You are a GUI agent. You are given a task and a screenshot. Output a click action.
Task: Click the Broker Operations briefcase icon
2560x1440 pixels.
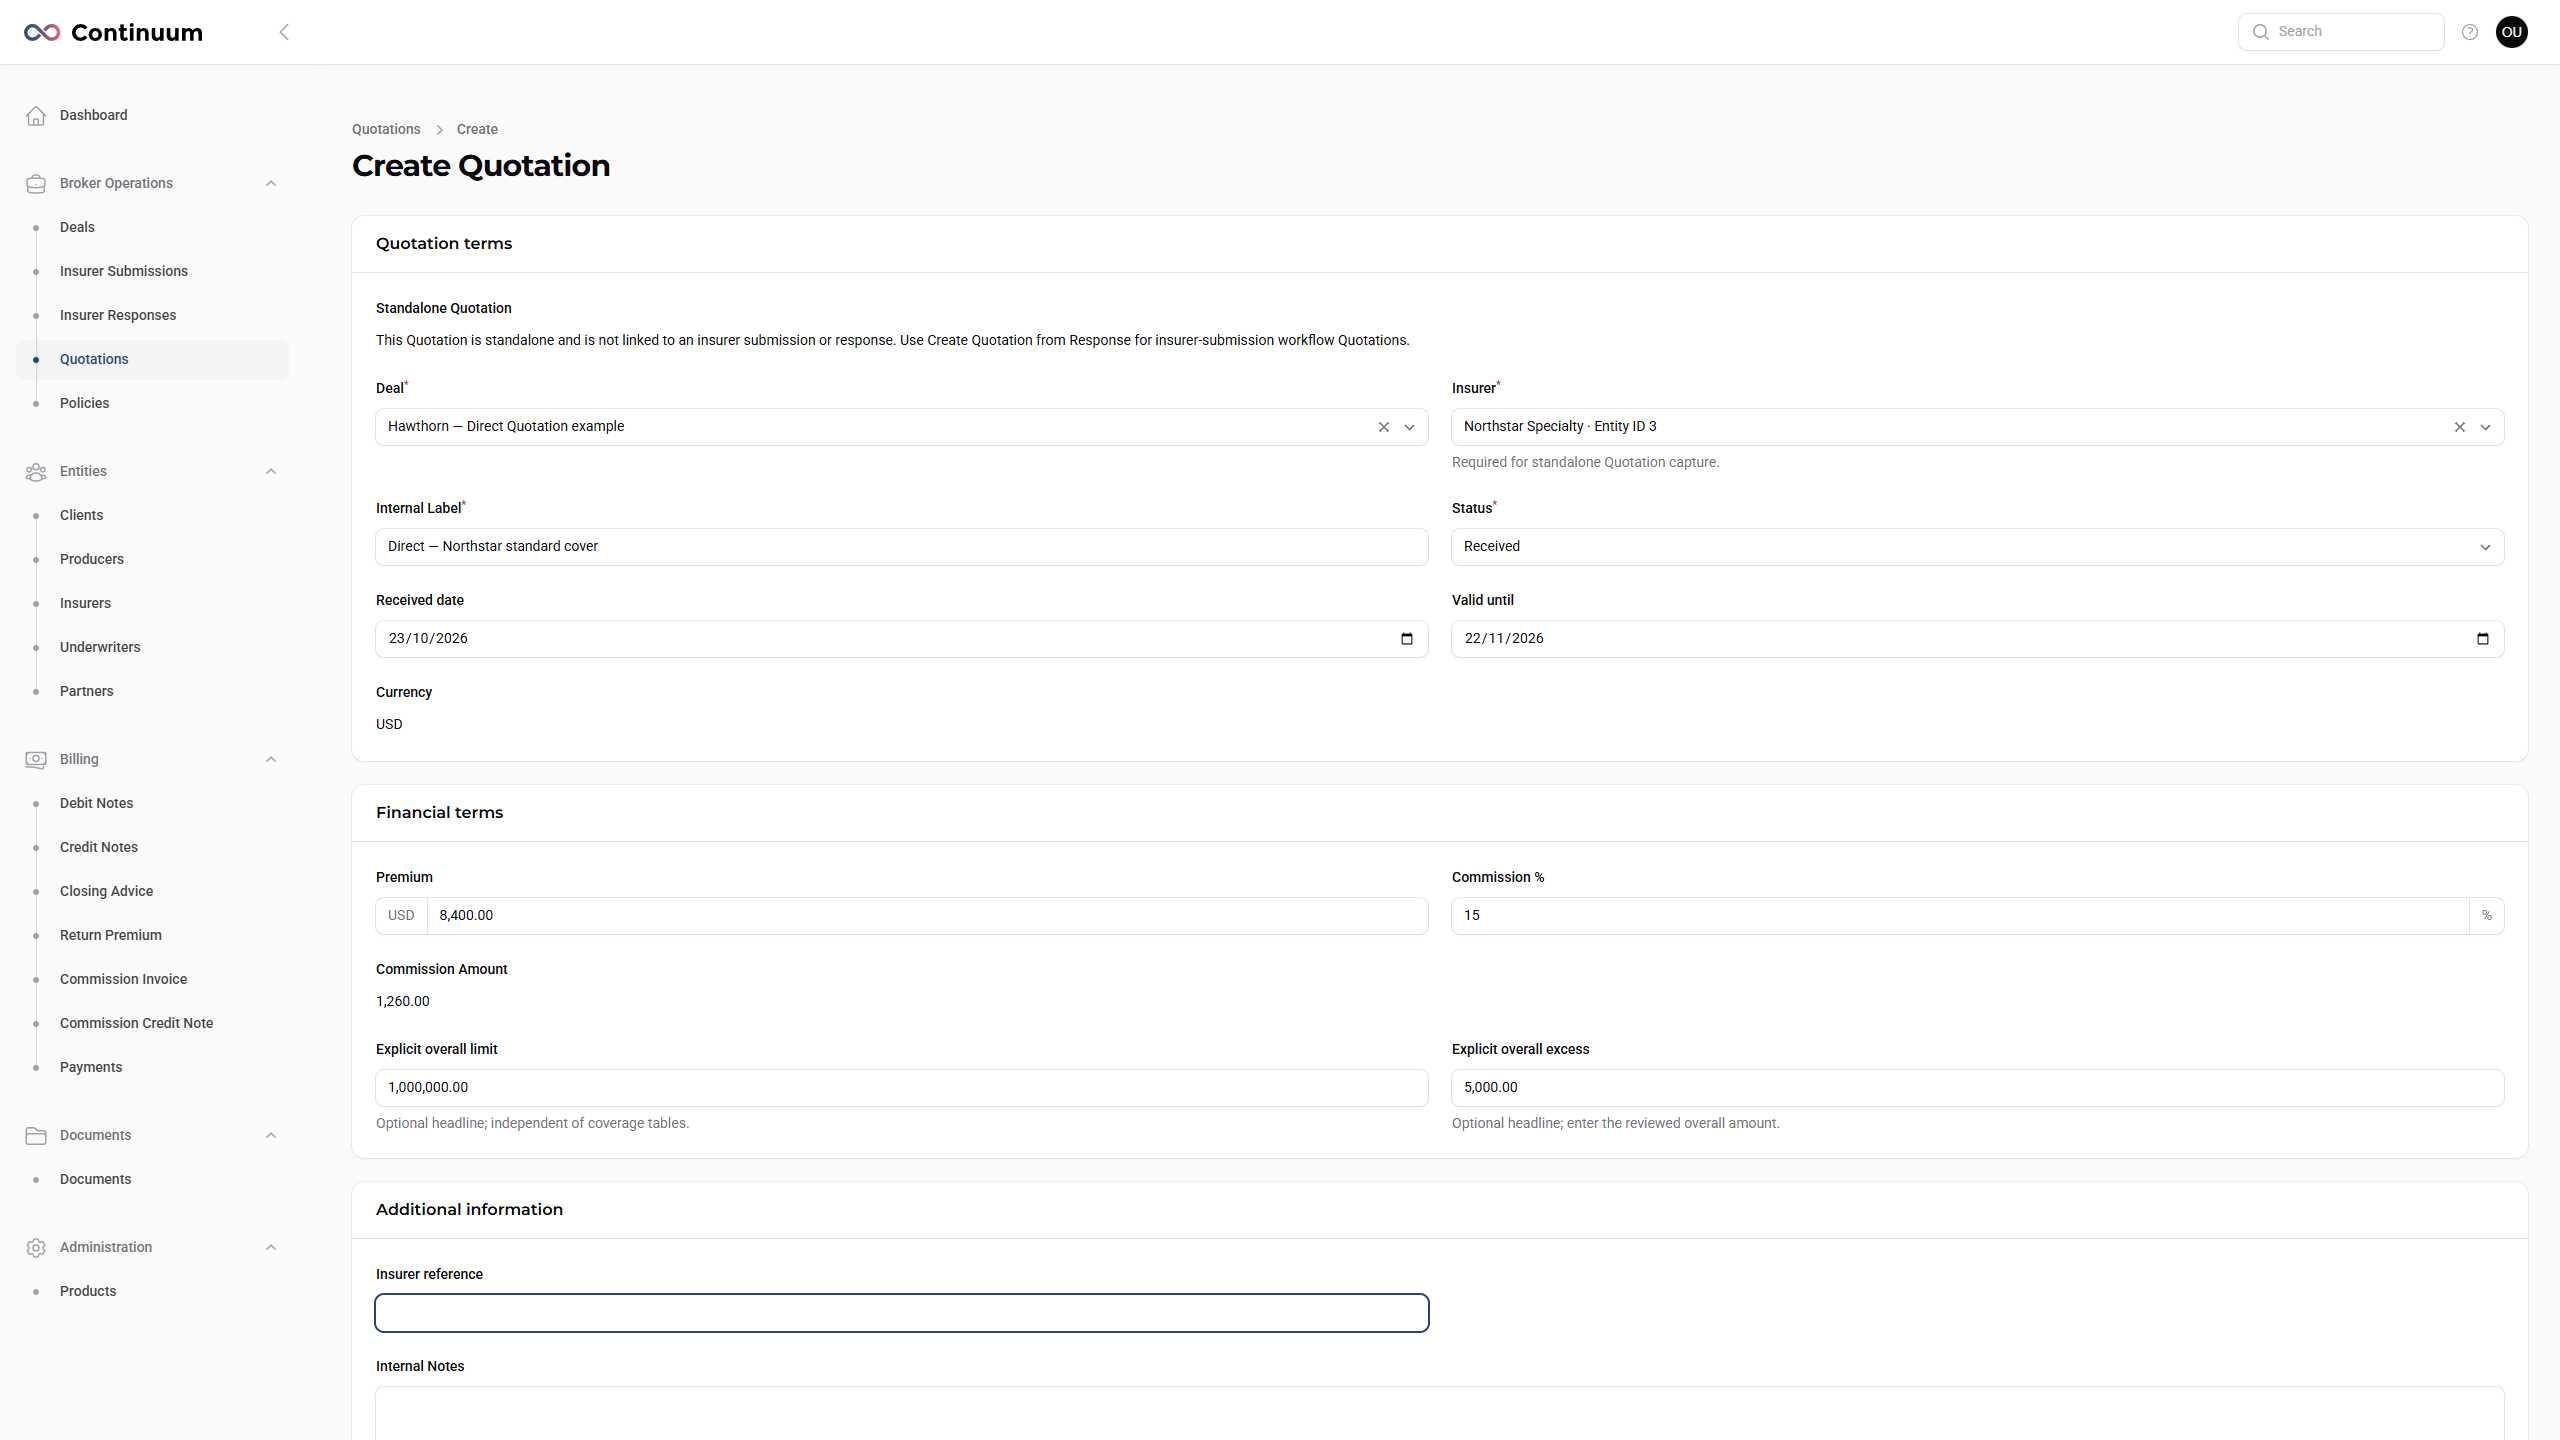36,183
